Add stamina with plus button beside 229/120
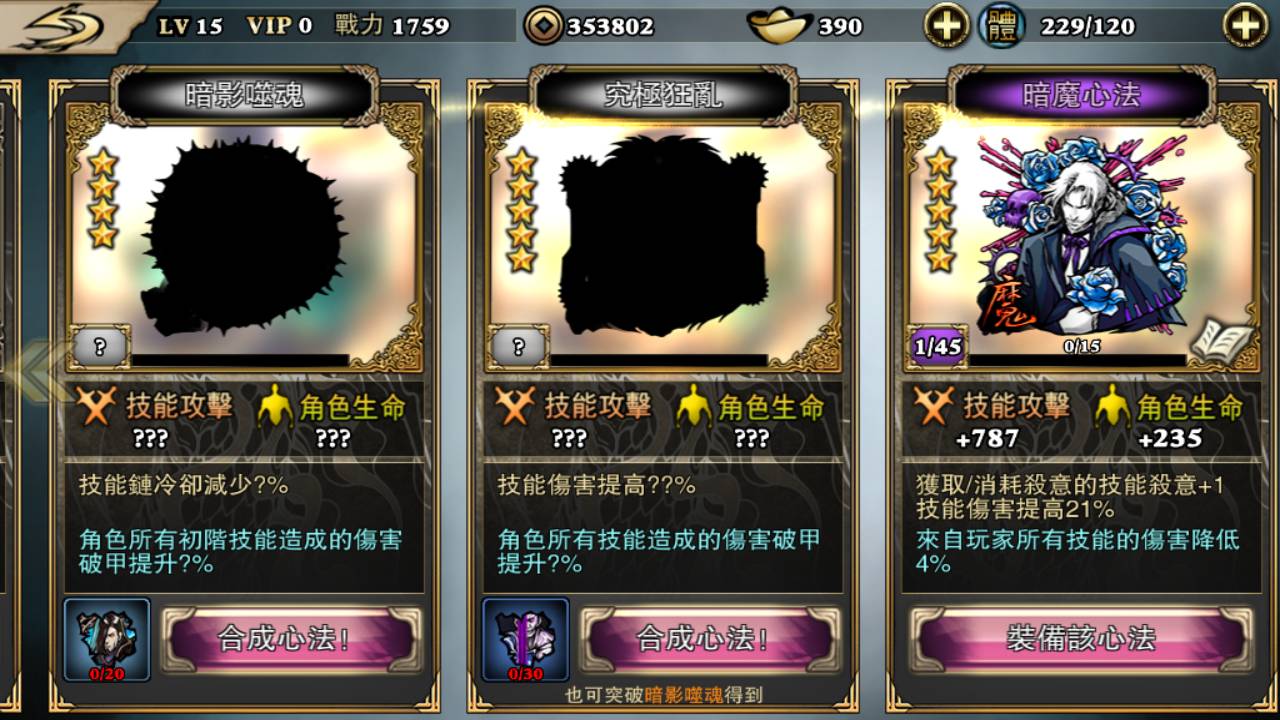Screen dimensions: 1280x720 click(x=1246, y=25)
